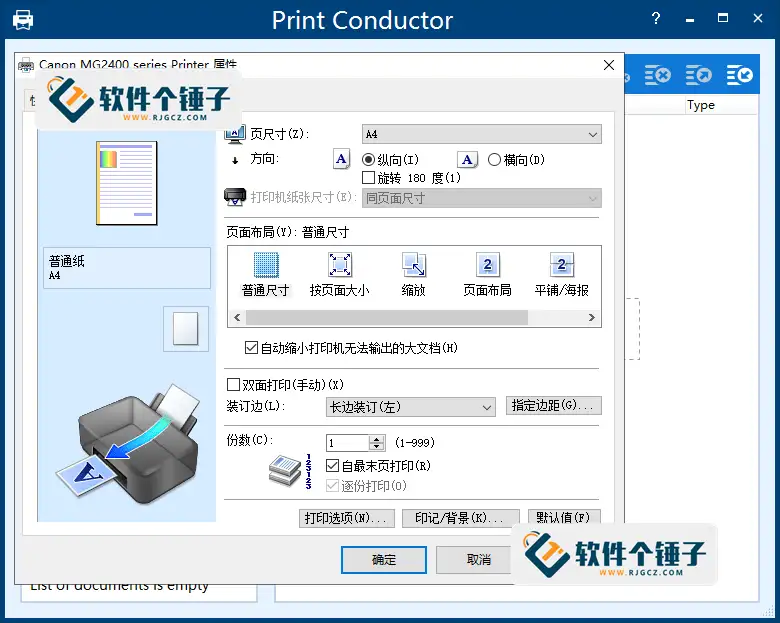Confirm with the 确定 button
Screen dimensions: 780x623
(x=384, y=560)
